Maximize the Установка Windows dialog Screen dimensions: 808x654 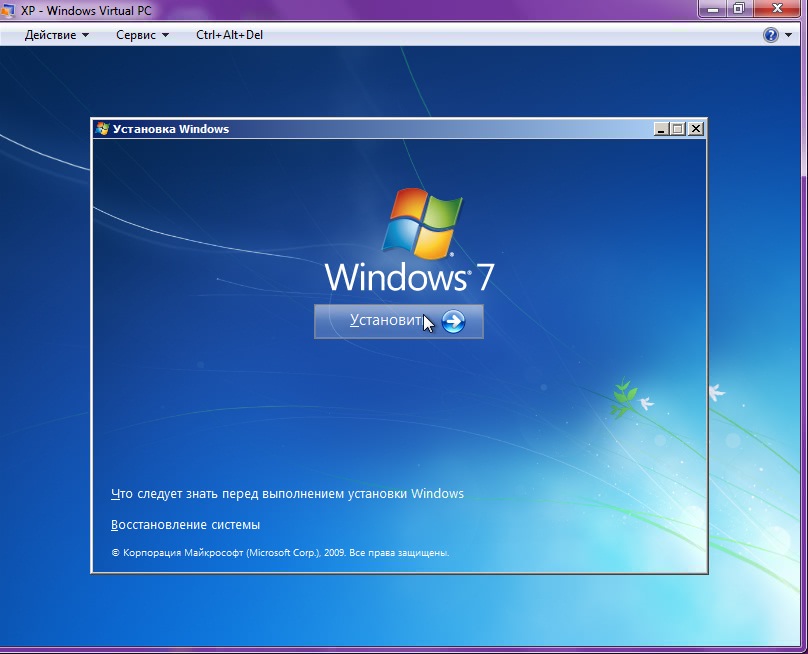pos(678,129)
